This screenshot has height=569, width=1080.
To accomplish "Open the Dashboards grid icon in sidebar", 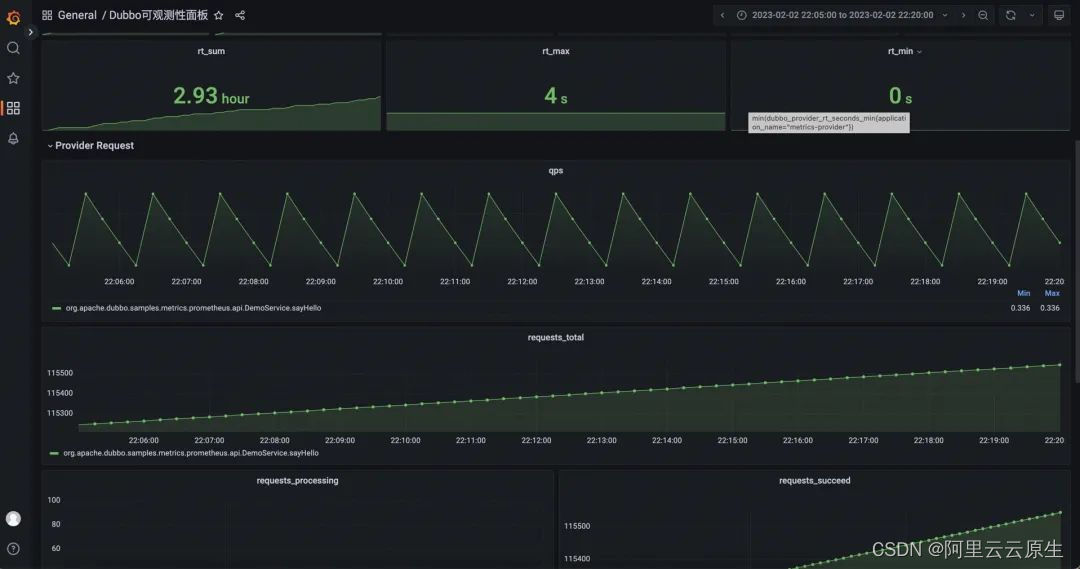I will 13,108.
